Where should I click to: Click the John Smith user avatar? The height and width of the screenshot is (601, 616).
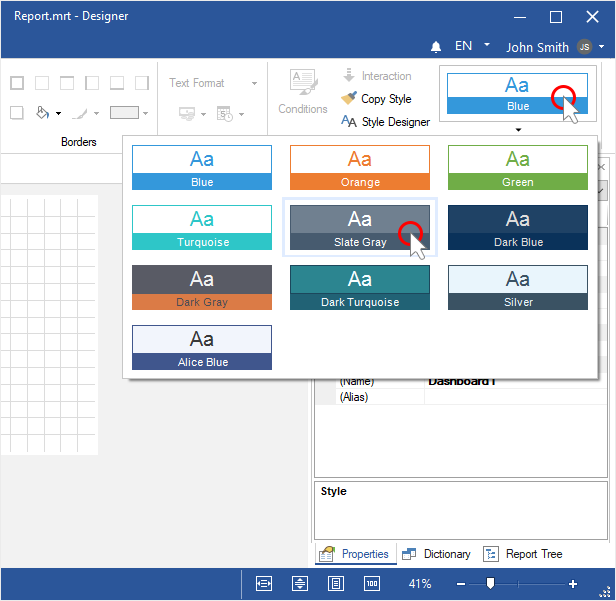point(584,47)
